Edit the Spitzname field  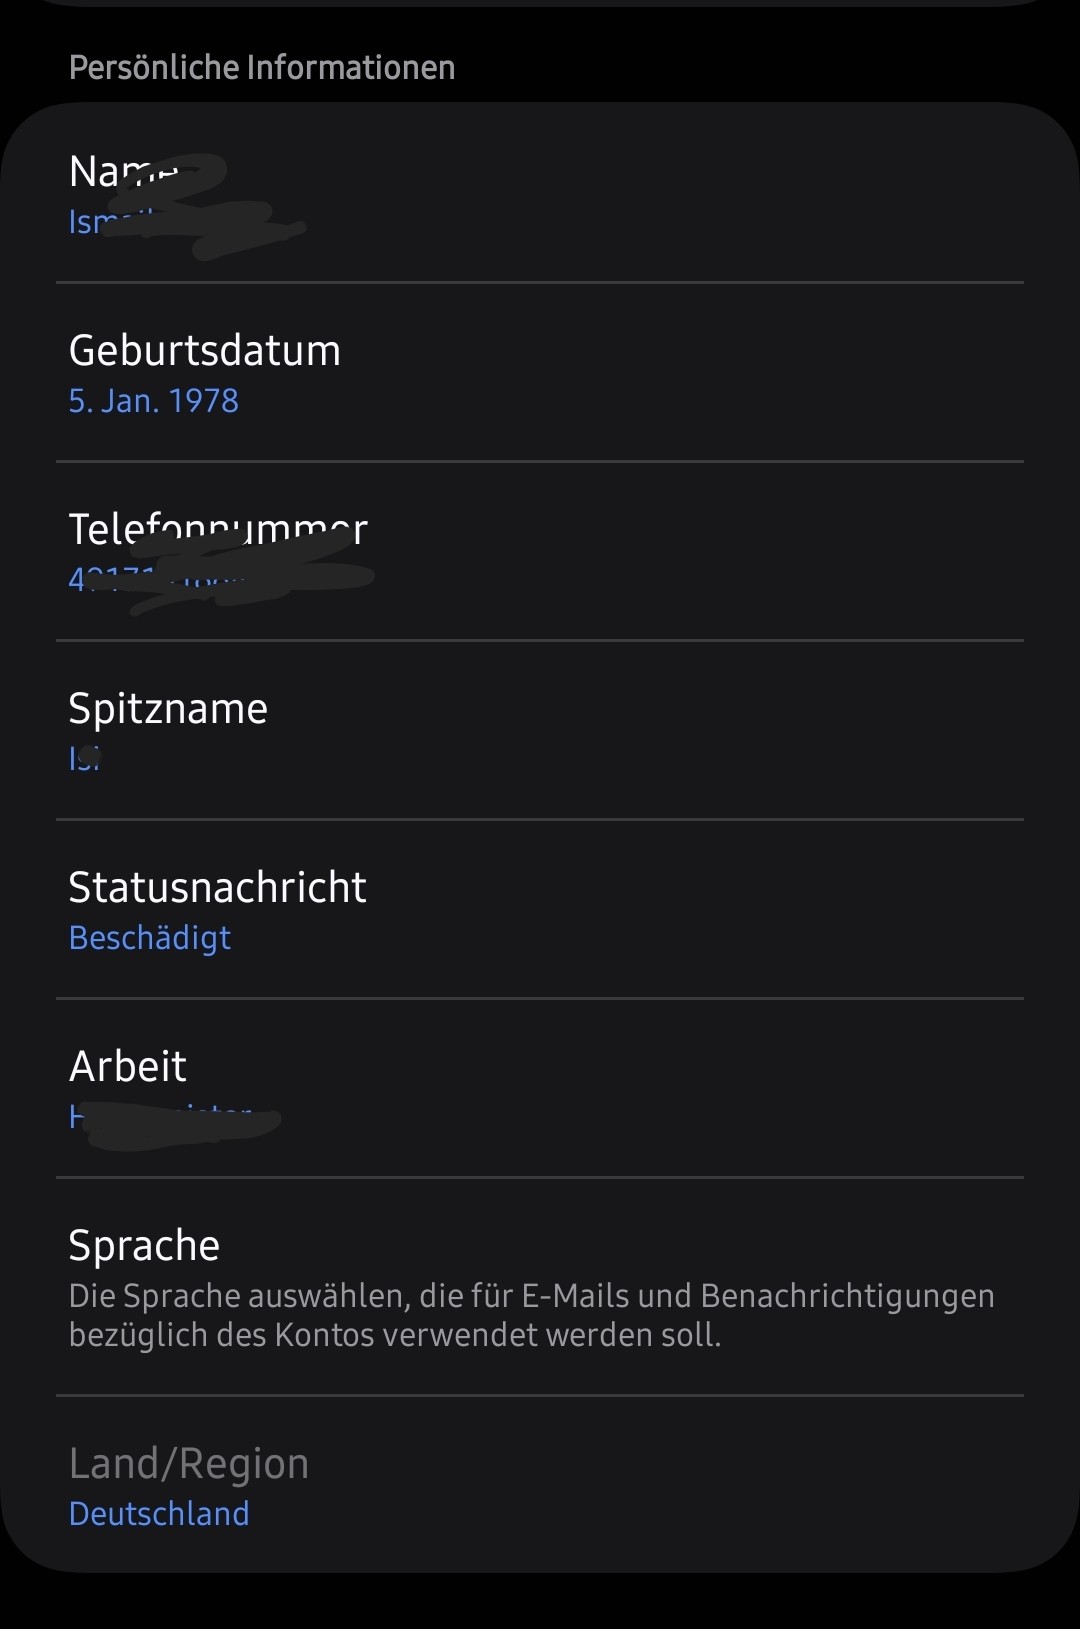pos(540,731)
